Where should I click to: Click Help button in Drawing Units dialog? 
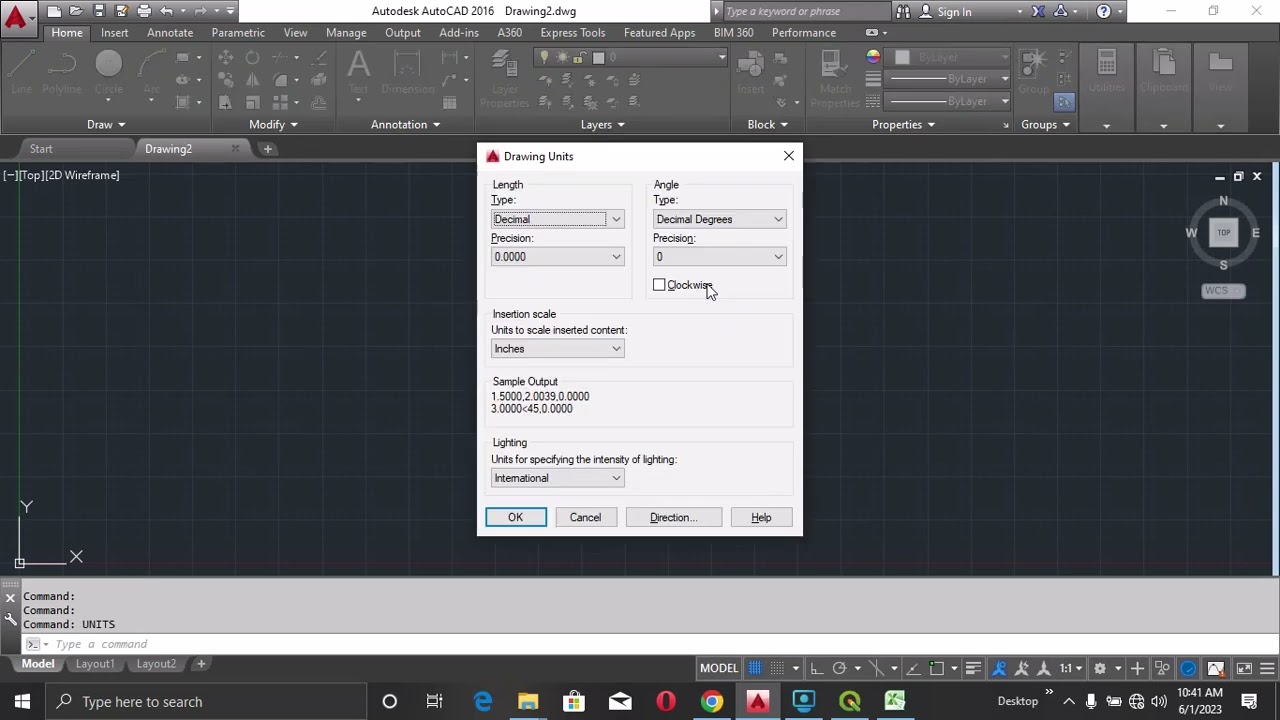point(761,518)
